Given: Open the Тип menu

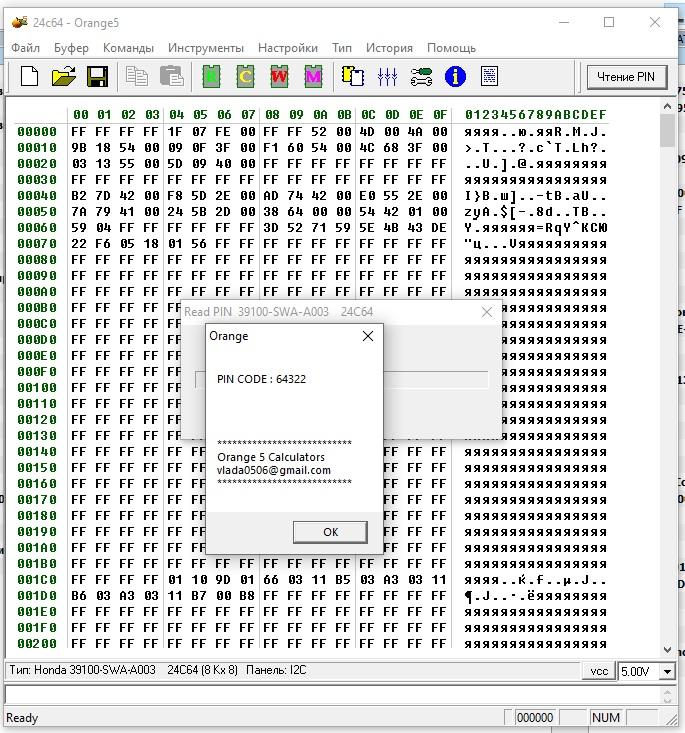Looking at the screenshot, I should (x=342, y=48).
